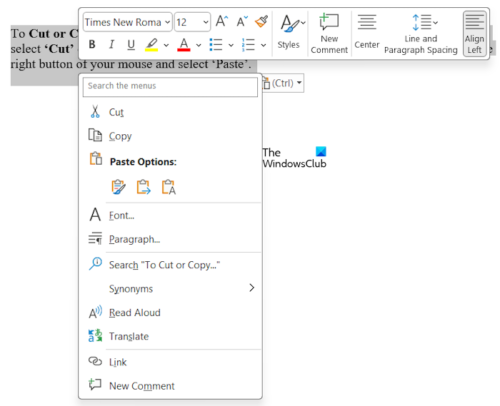Open the Synonyms submenu
Image resolution: width=500 pixels, height=406 pixels.
(170, 288)
